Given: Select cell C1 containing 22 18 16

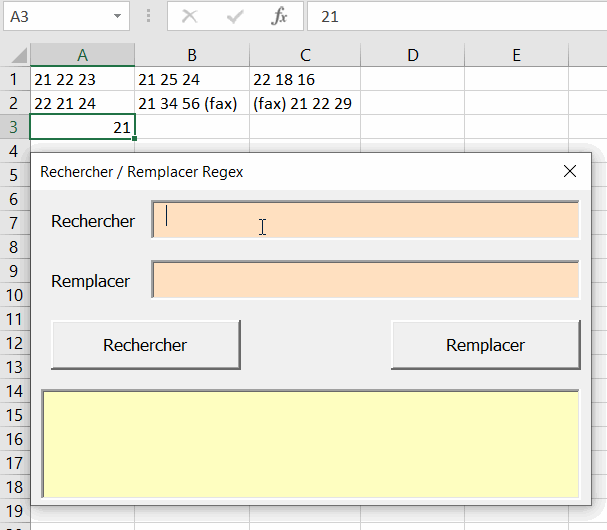Looking at the screenshot, I should (x=304, y=79).
